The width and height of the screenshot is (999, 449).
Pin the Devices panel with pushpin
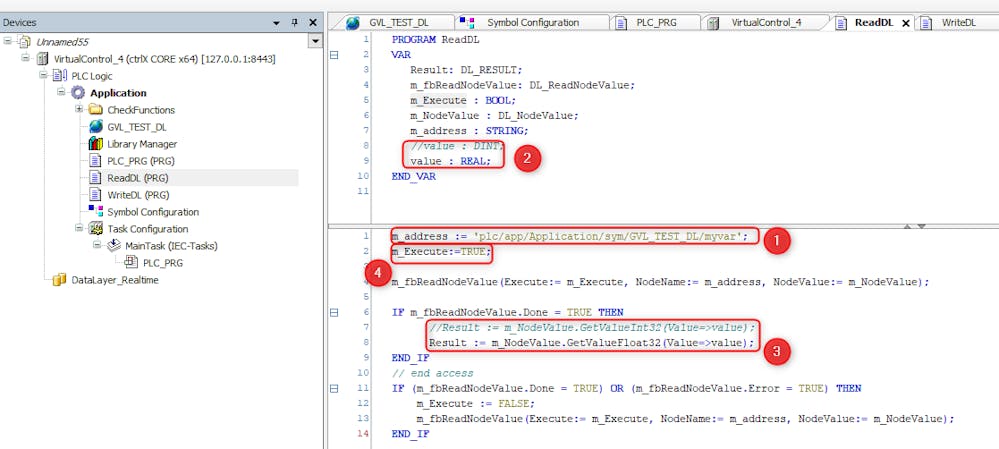tap(294, 22)
